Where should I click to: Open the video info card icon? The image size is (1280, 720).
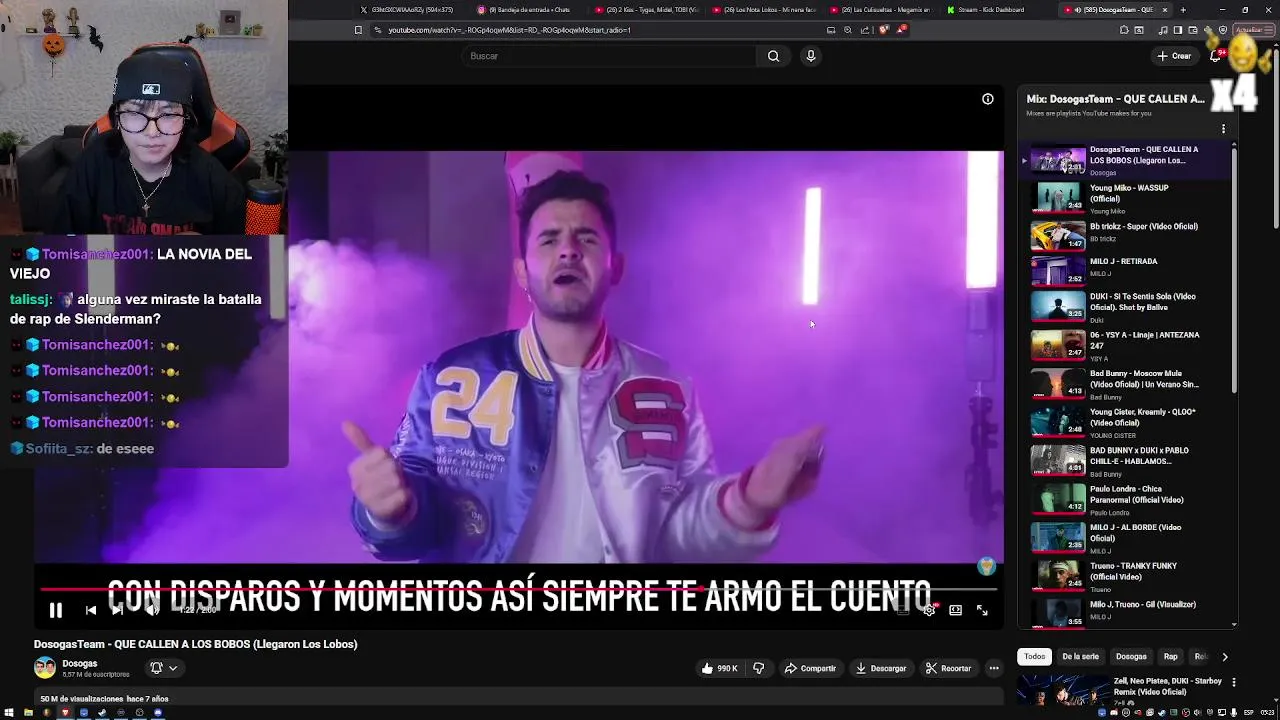click(987, 99)
